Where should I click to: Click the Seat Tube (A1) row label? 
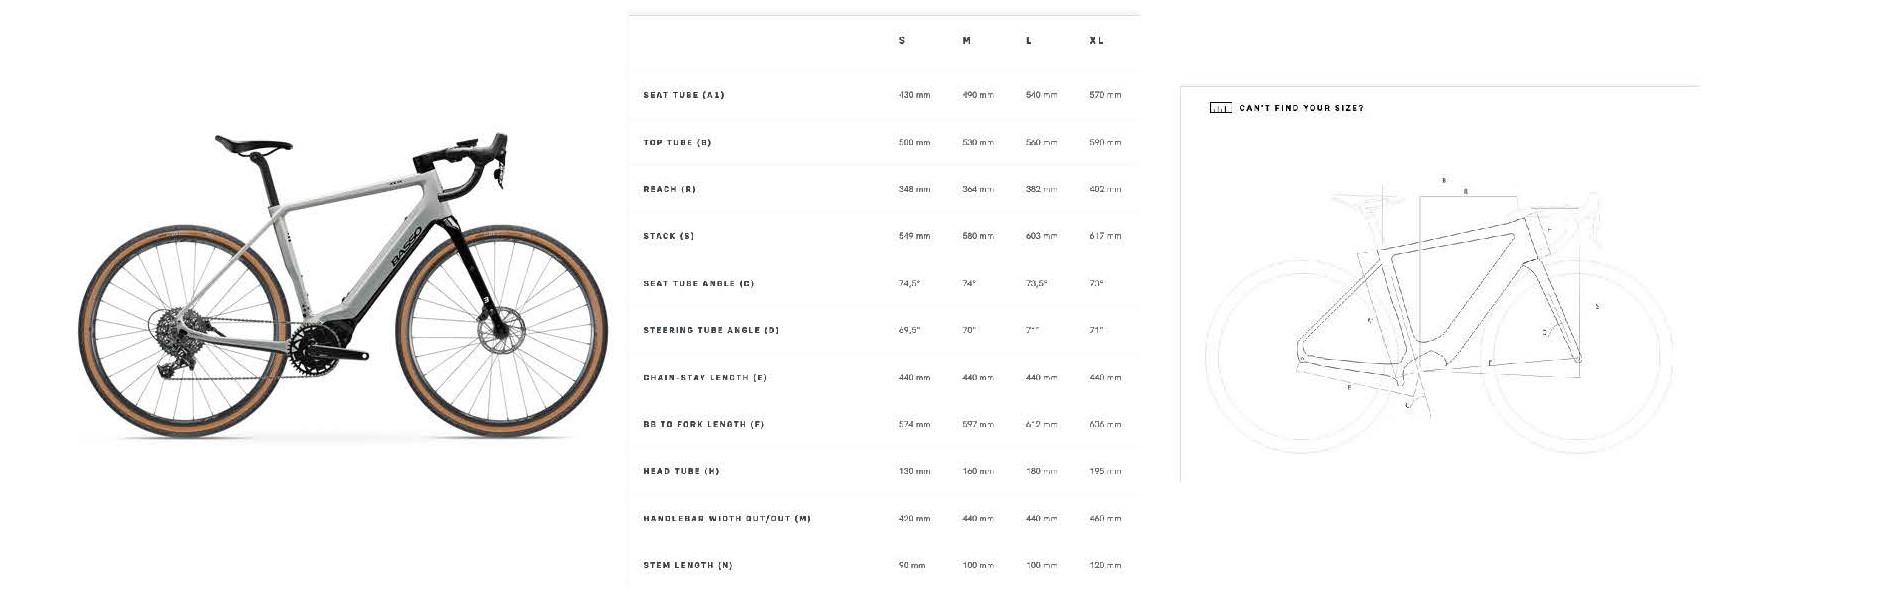684,95
